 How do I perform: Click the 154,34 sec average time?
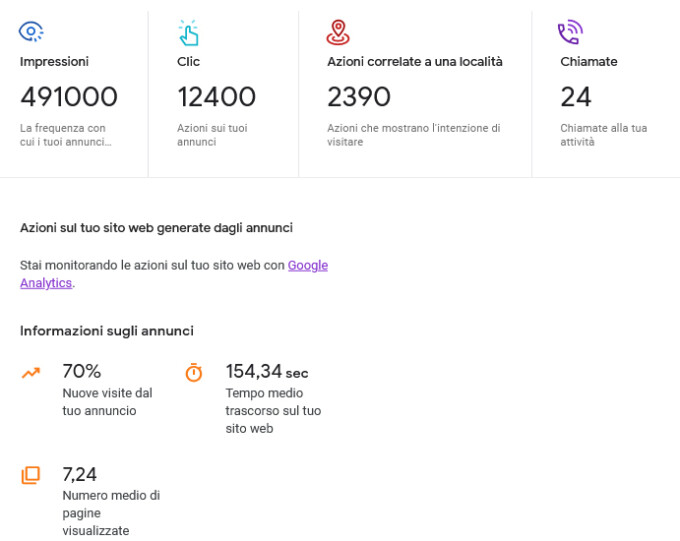click(x=267, y=372)
